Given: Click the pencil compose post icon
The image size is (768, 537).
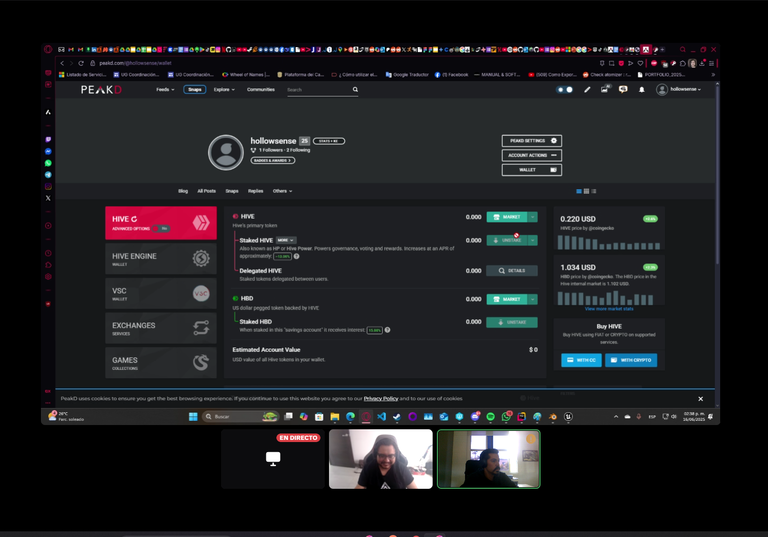Looking at the screenshot, I should click(587, 90).
